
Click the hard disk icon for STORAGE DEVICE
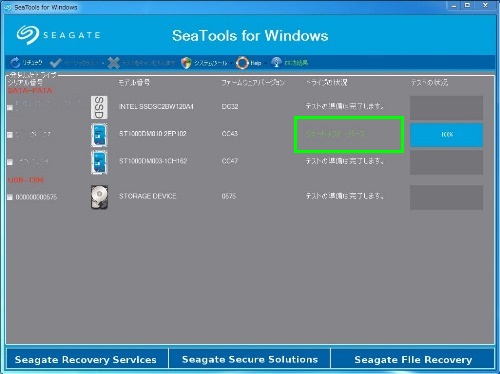tap(99, 197)
